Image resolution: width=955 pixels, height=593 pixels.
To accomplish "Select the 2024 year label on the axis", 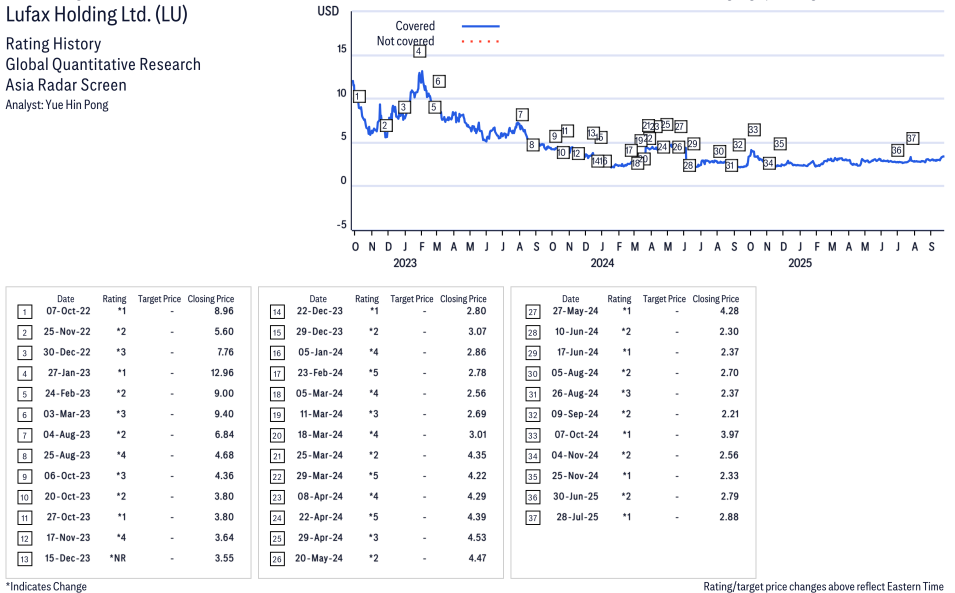I will (x=602, y=263).
